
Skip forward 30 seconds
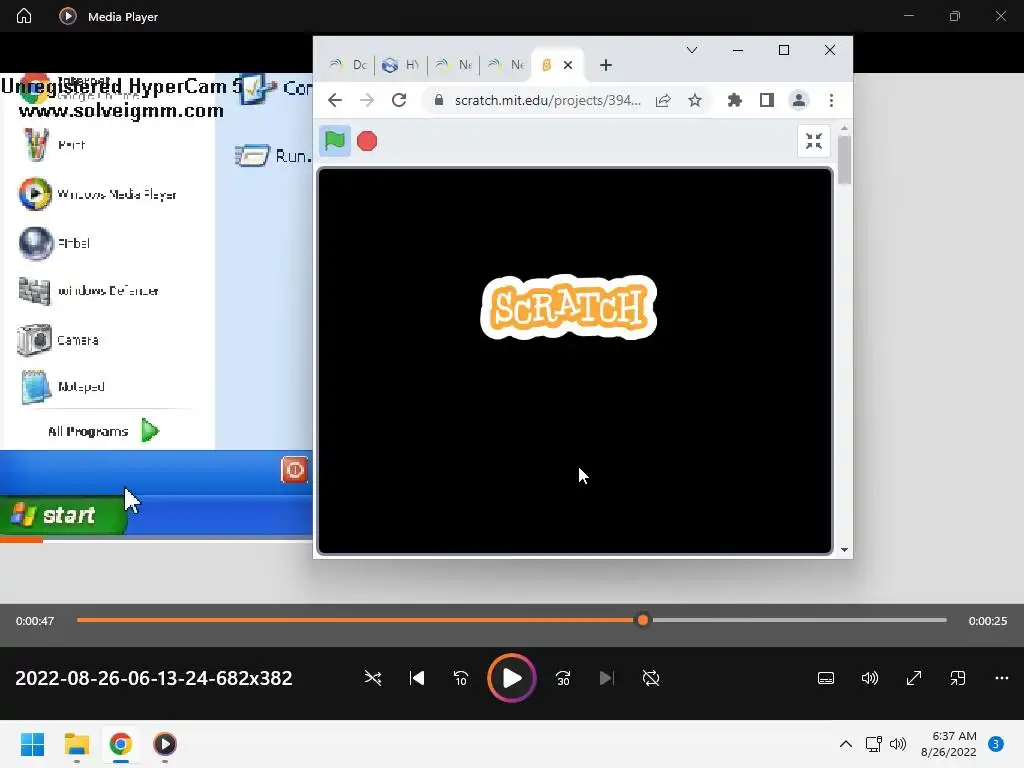click(563, 678)
